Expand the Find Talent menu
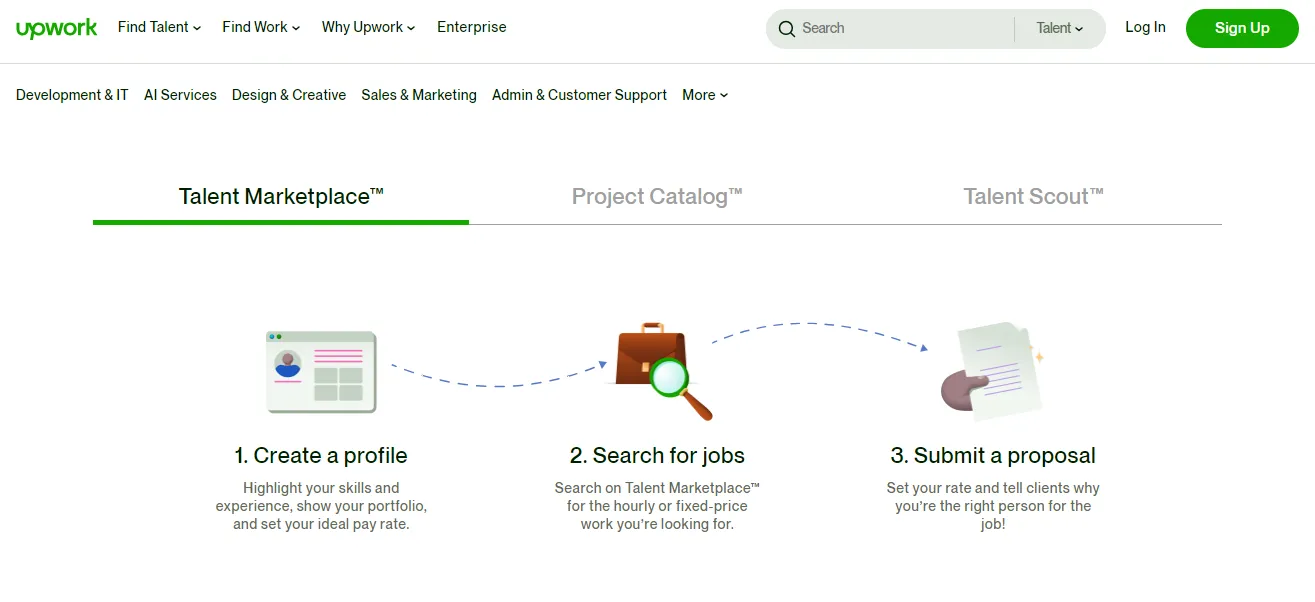This screenshot has height=602, width=1315. (160, 27)
